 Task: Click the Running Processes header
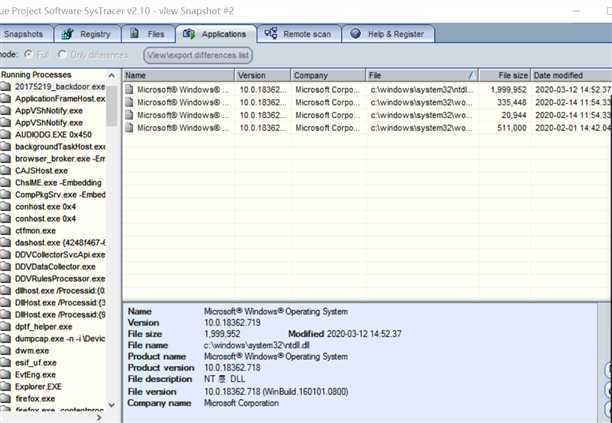(x=36, y=75)
